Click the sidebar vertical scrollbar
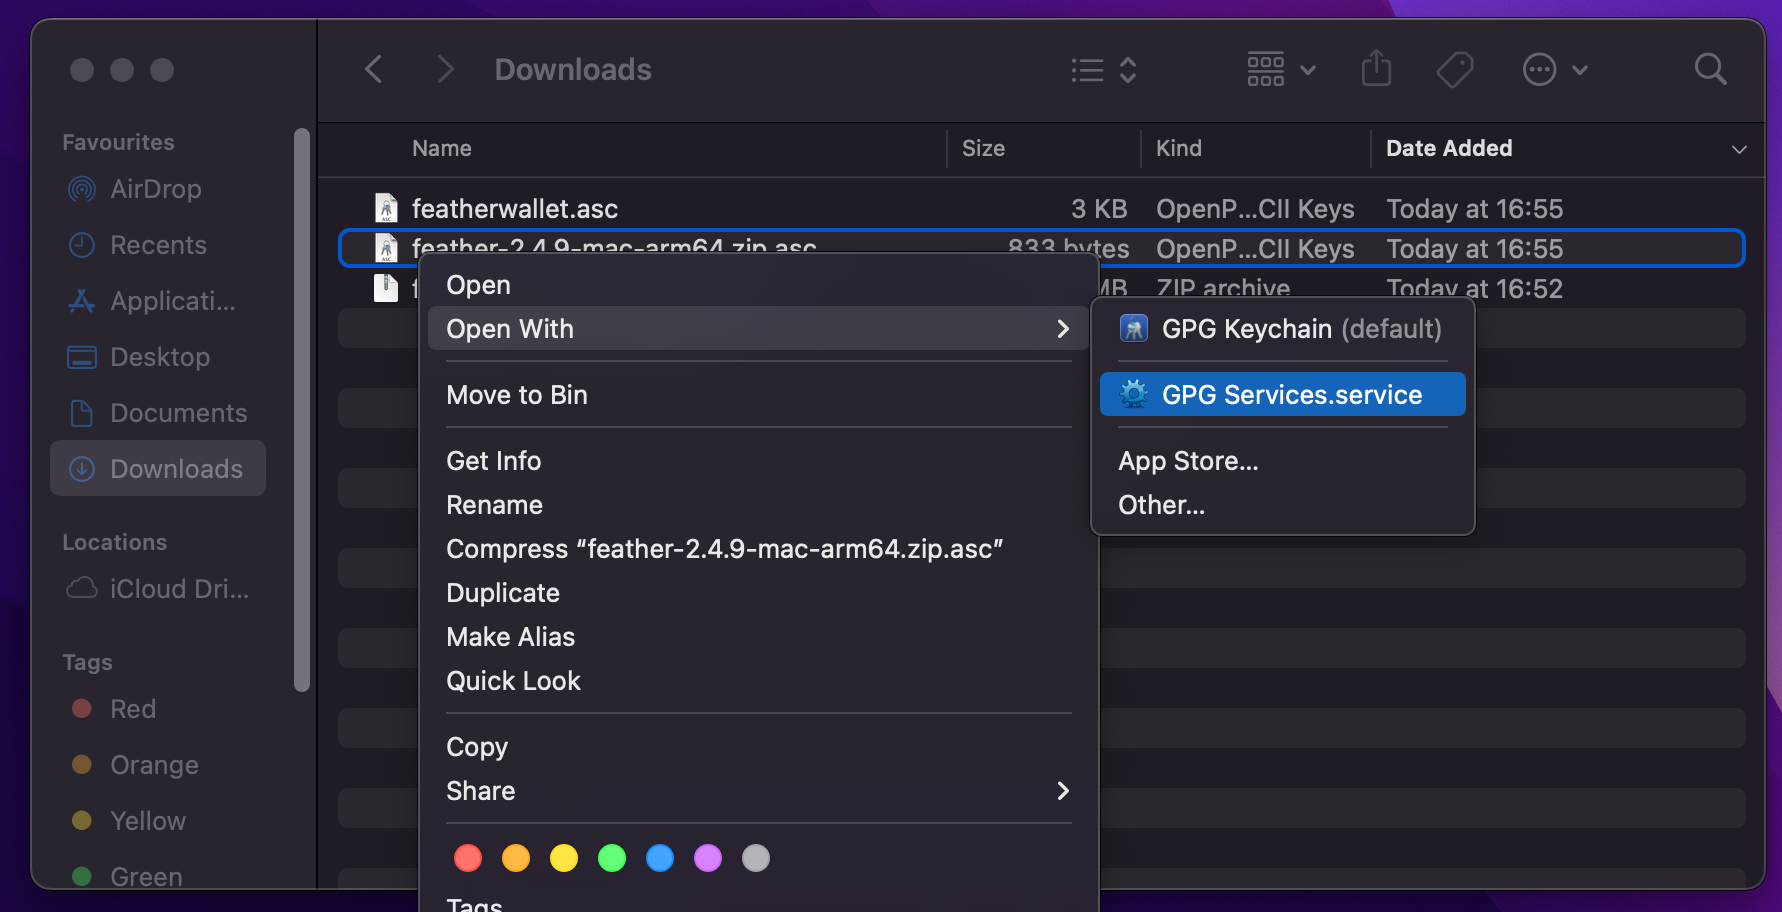Viewport: 1782px width, 912px height. pos(302,410)
